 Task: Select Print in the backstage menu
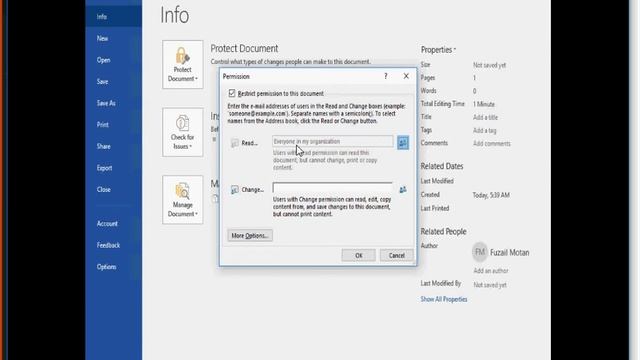pyautogui.click(x=114, y=125)
